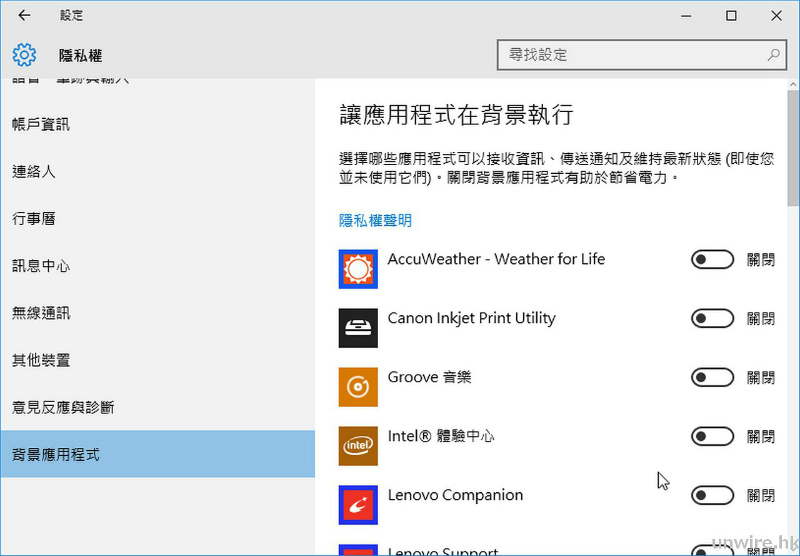This screenshot has width=800, height=556.
Task: Click the settings gear icon
Action: (x=24, y=55)
